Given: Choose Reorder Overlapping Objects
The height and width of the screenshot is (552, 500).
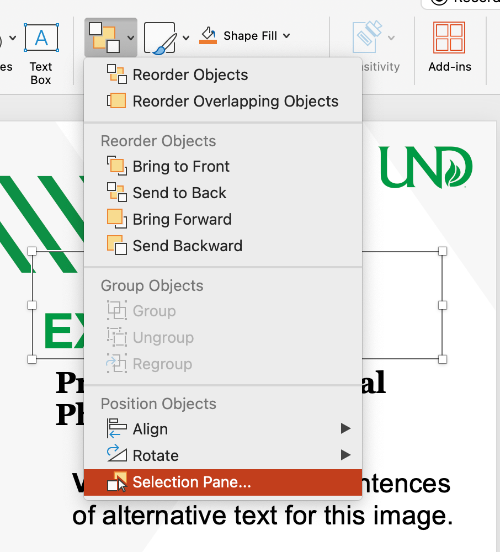Looking at the screenshot, I should click(x=223, y=101).
